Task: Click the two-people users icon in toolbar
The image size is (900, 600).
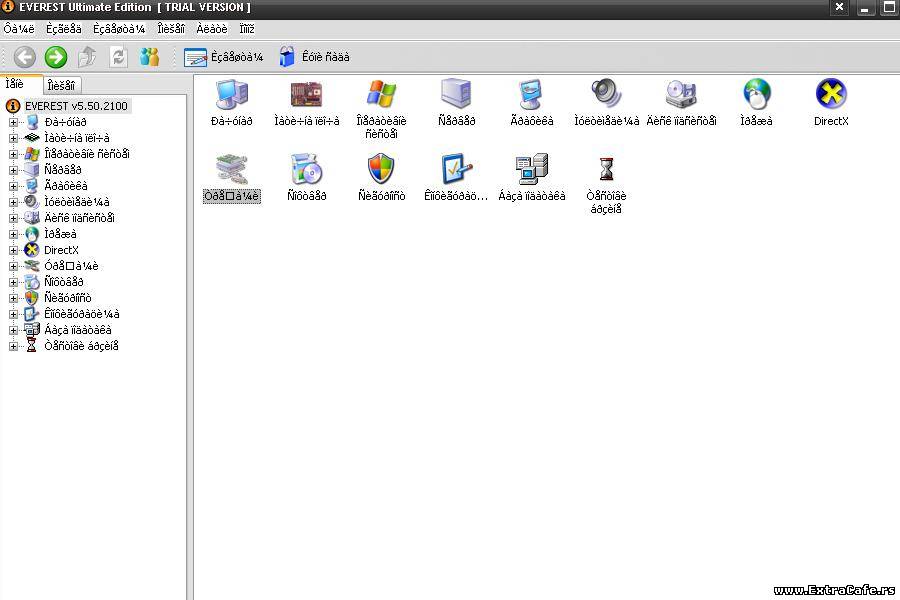Action: (x=149, y=57)
